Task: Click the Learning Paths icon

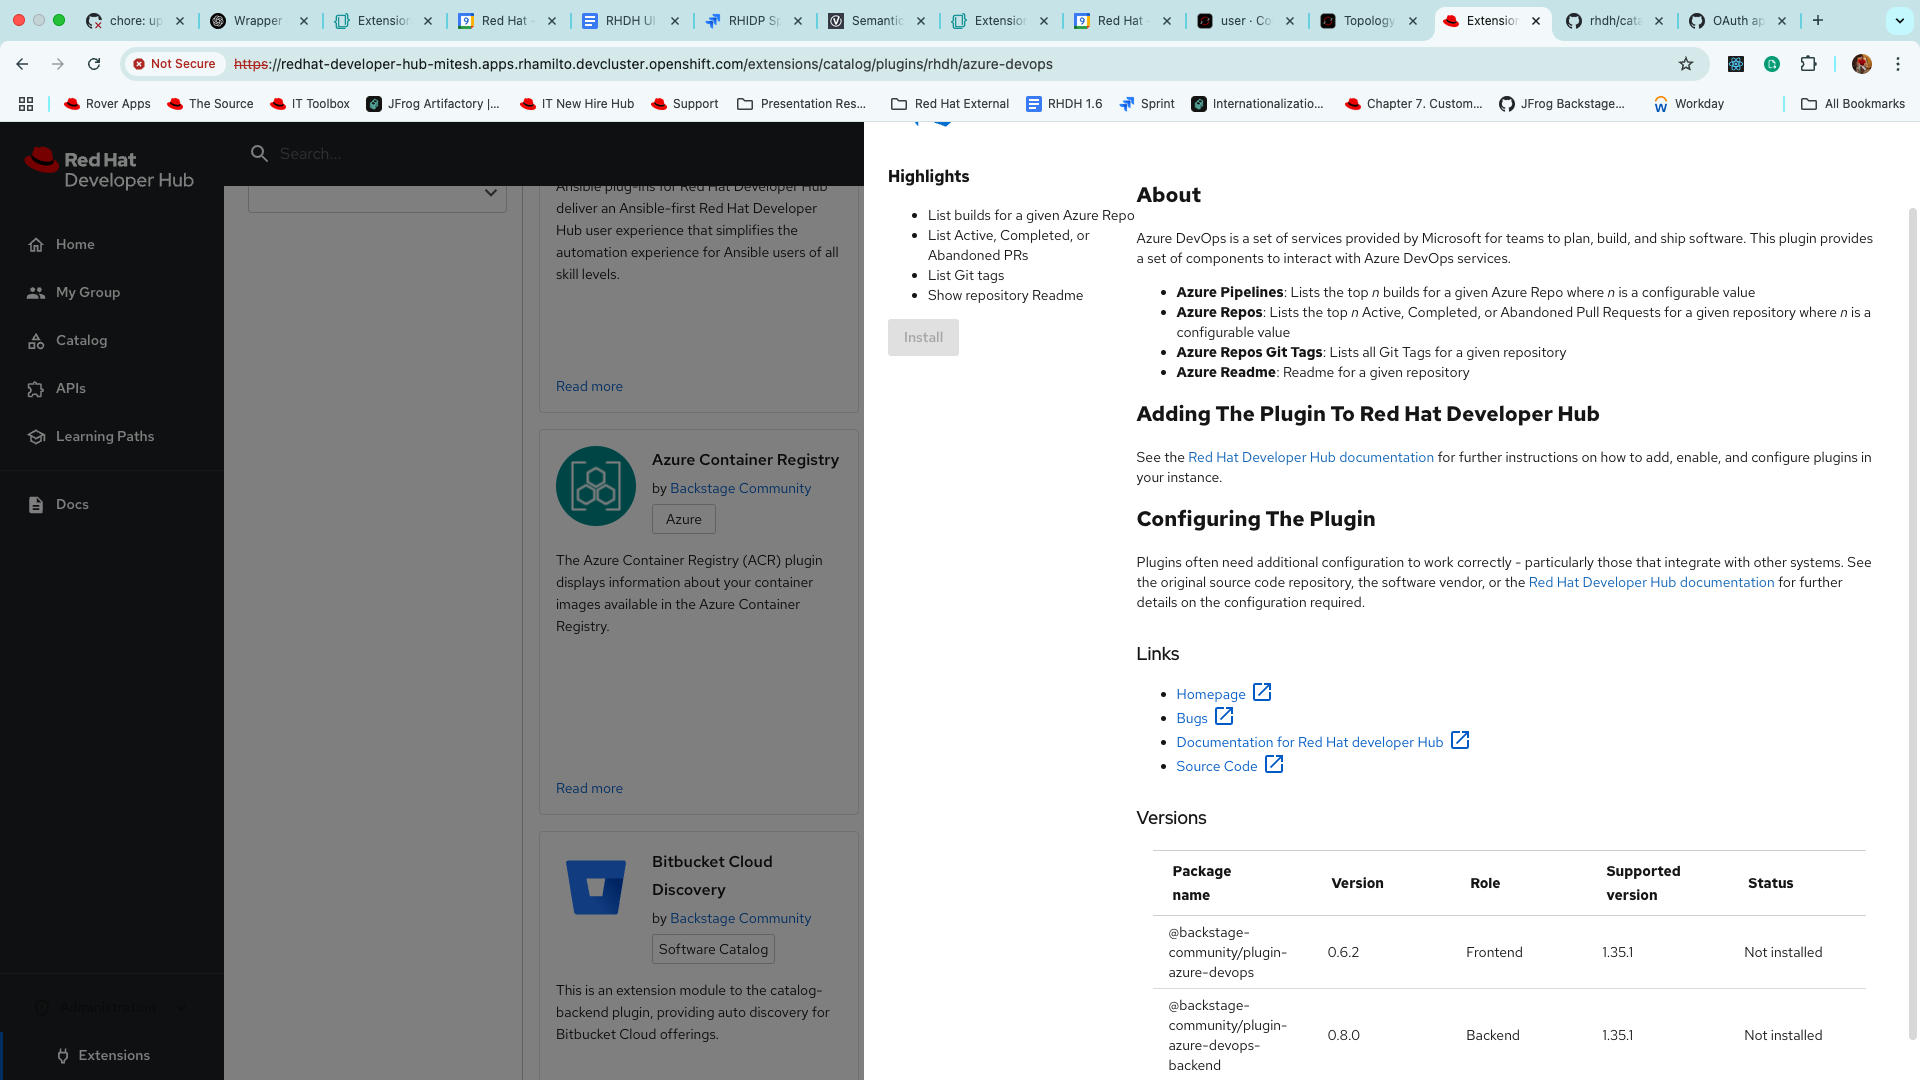Action: 36,437
